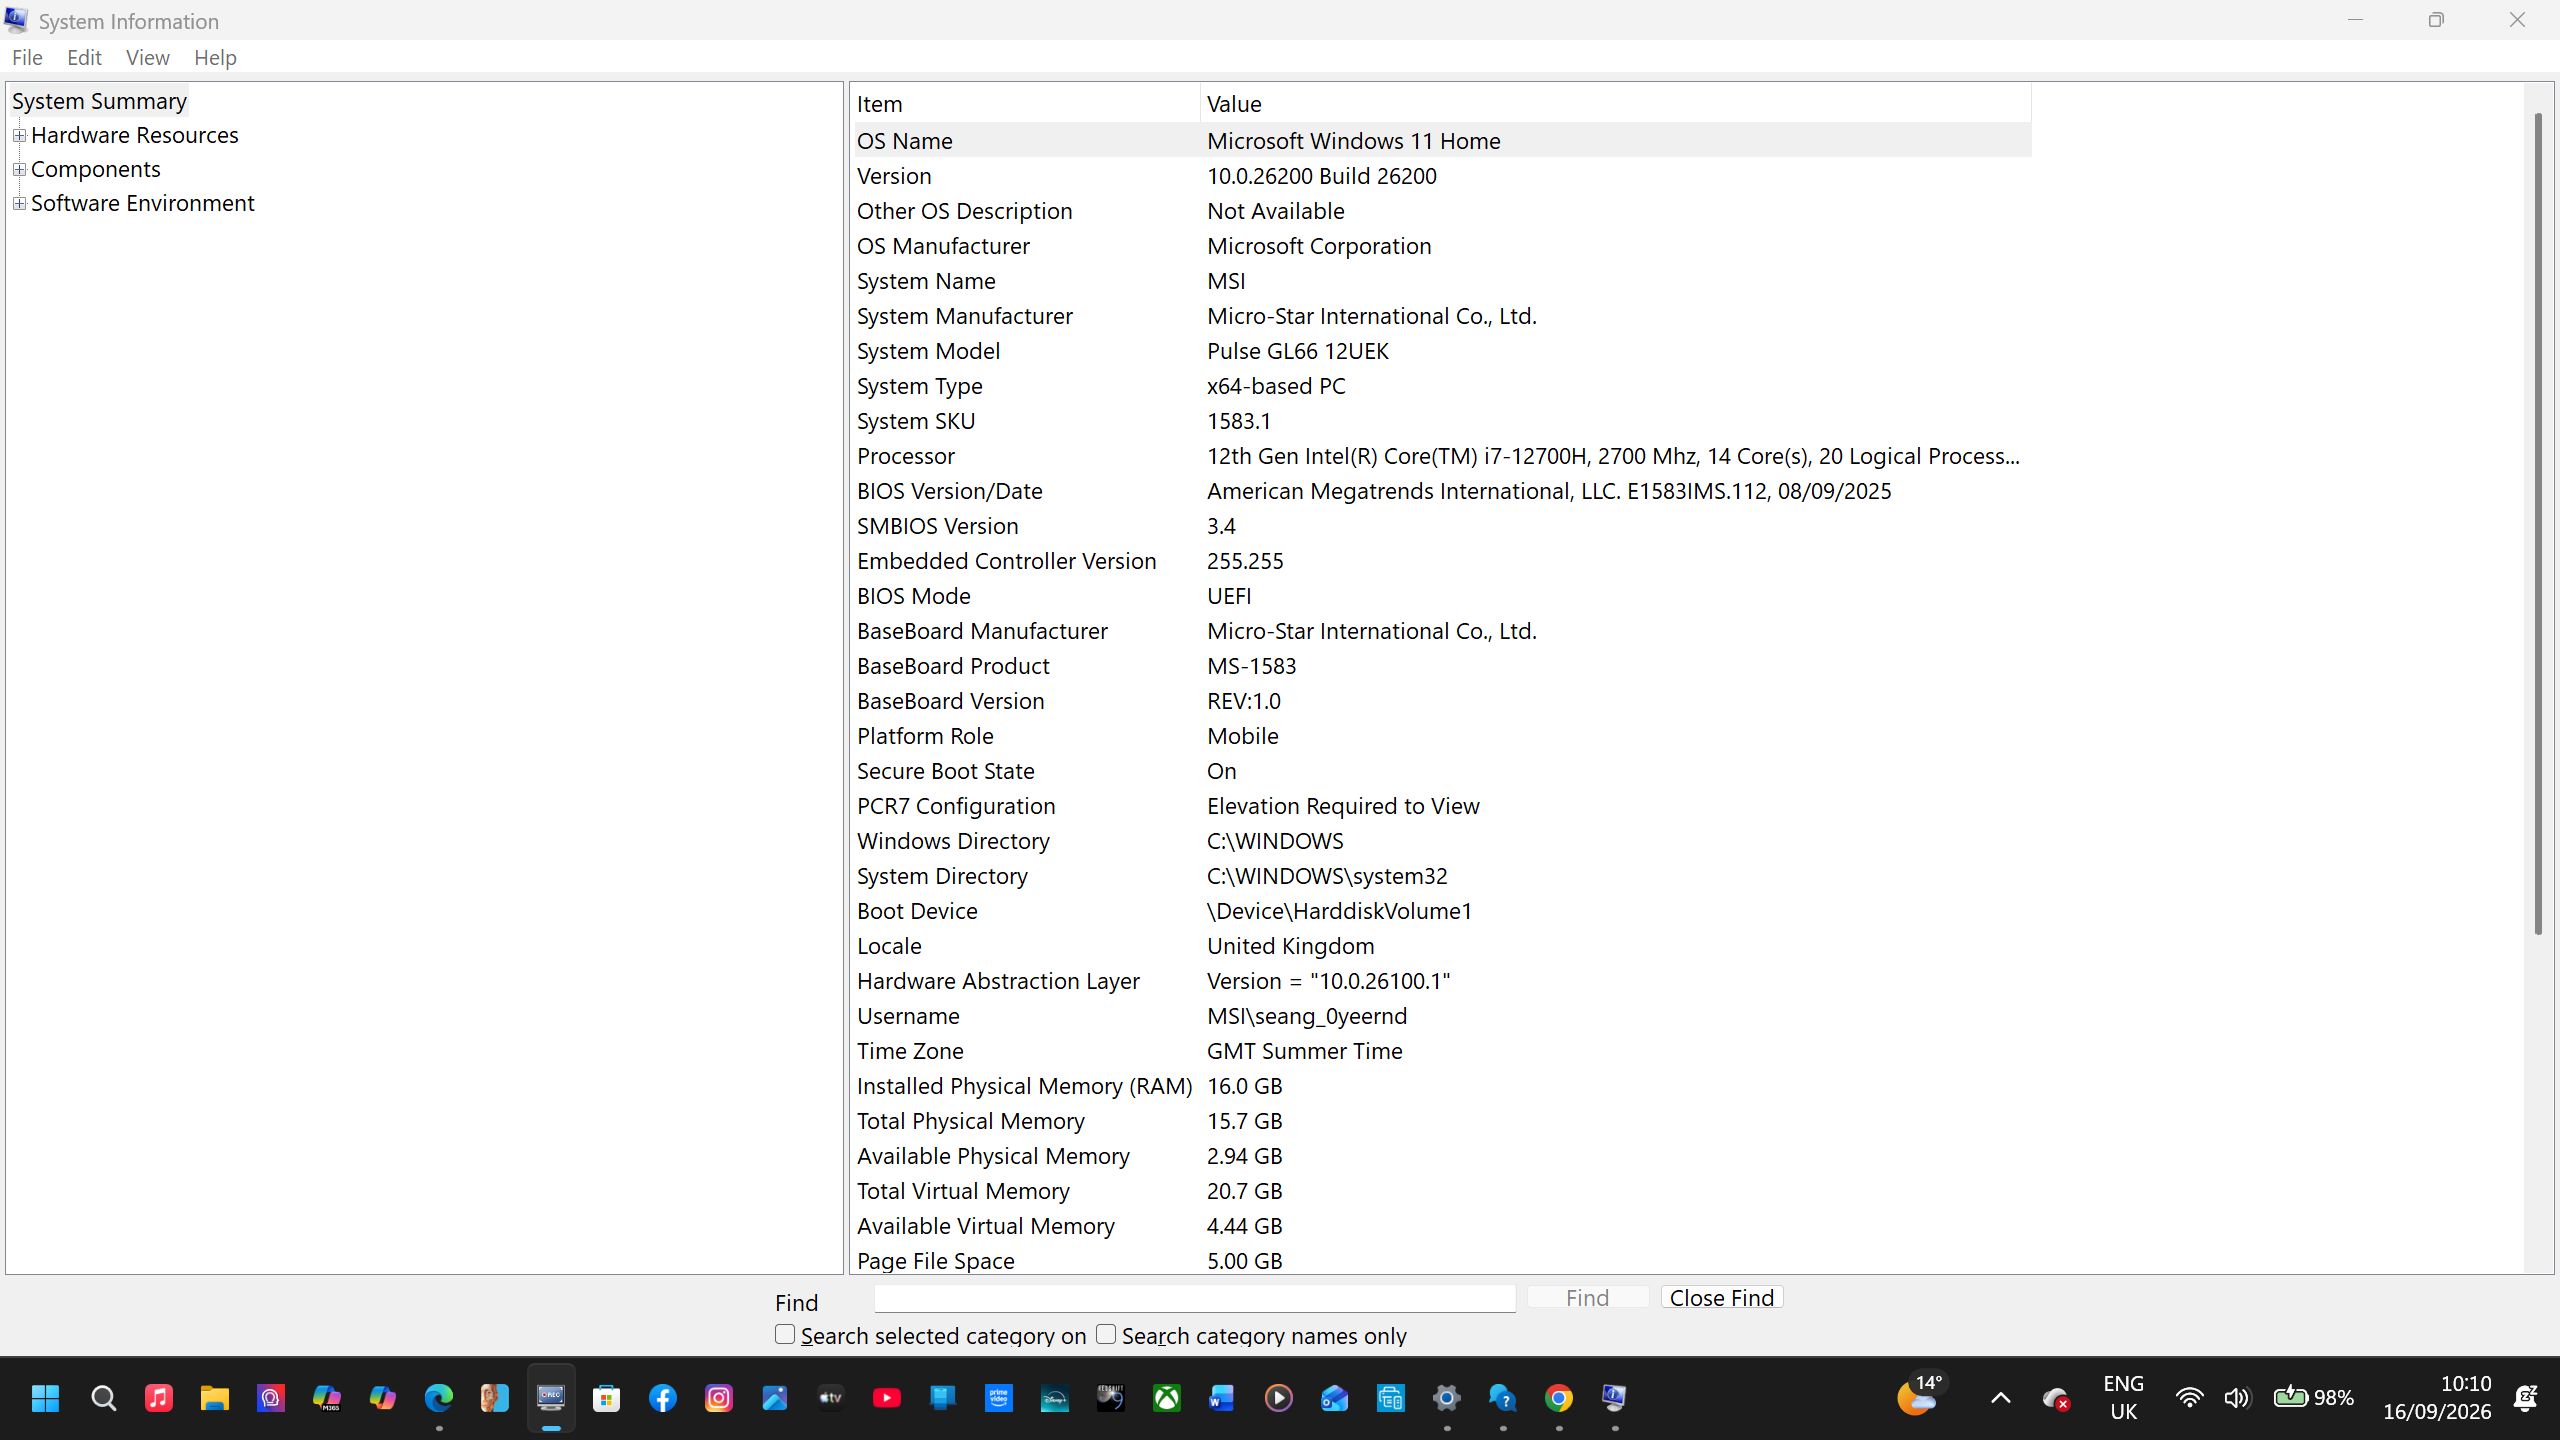Open the ENG UK language switcher
The width and height of the screenshot is (2560, 1440).
2123,1398
